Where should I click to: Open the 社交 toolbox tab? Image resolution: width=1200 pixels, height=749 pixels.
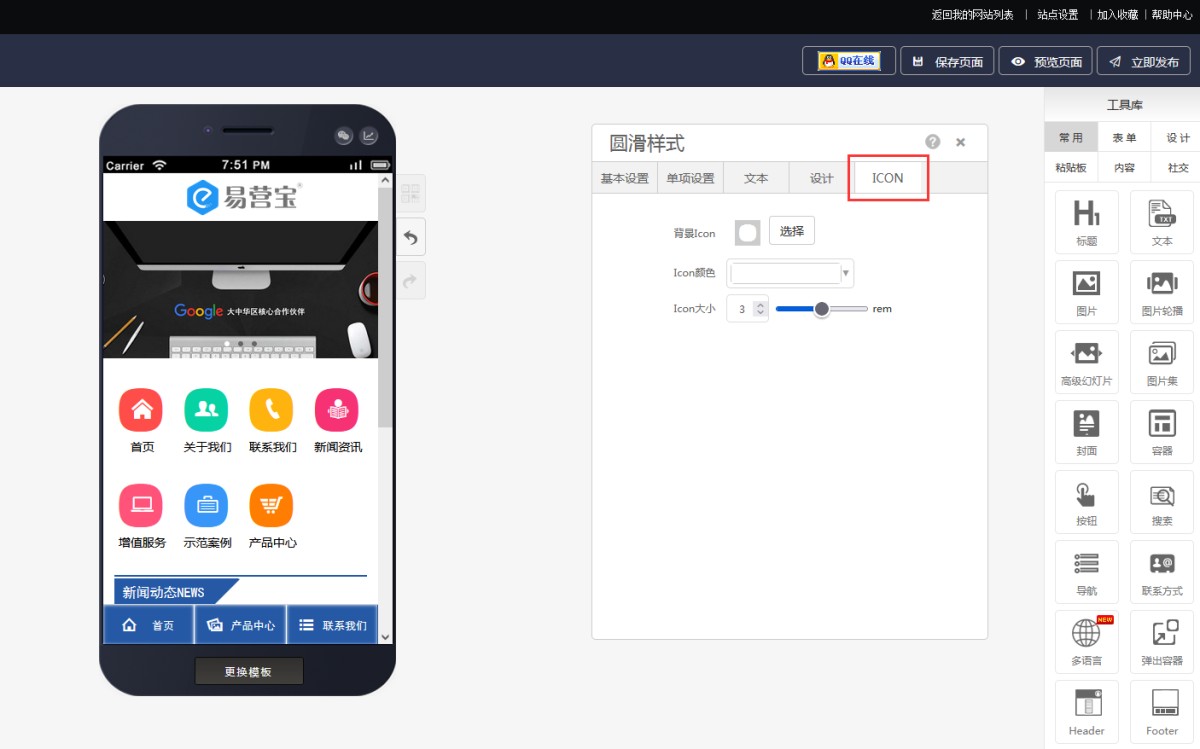coord(1178,167)
